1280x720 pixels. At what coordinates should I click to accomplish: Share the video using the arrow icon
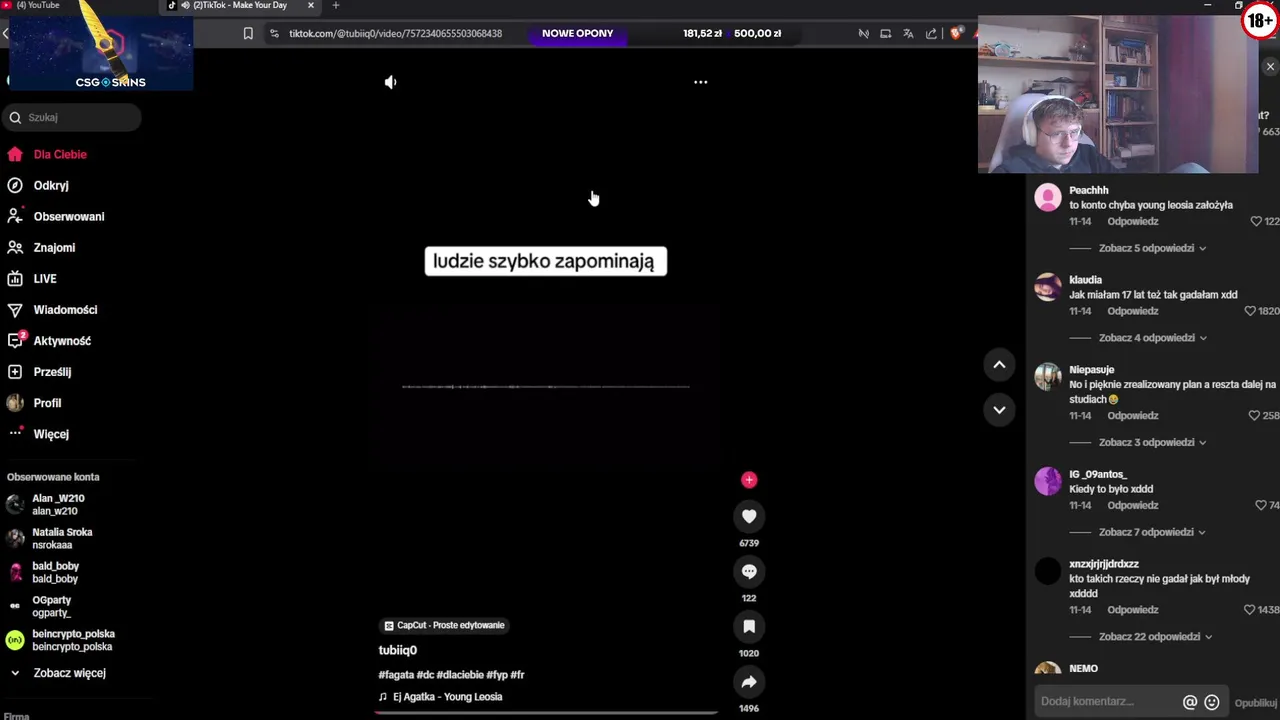(x=749, y=682)
